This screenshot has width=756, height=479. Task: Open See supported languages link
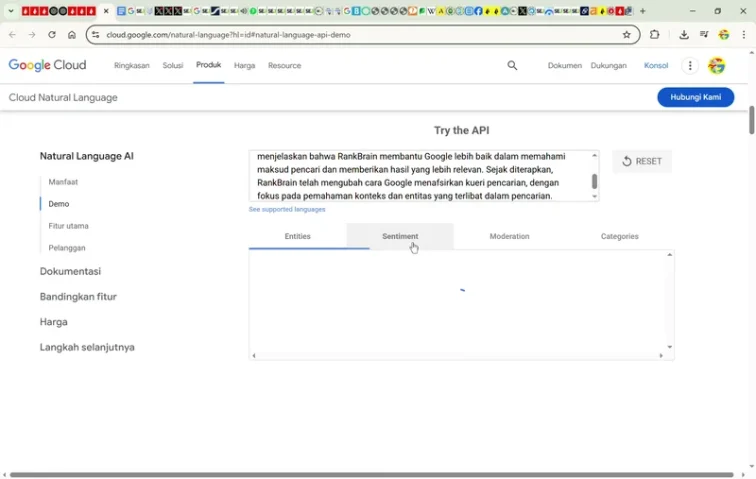click(x=287, y=209)
